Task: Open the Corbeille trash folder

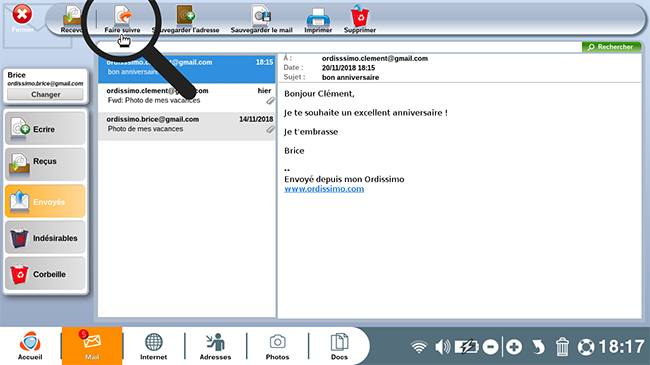Action: point(45,274)
